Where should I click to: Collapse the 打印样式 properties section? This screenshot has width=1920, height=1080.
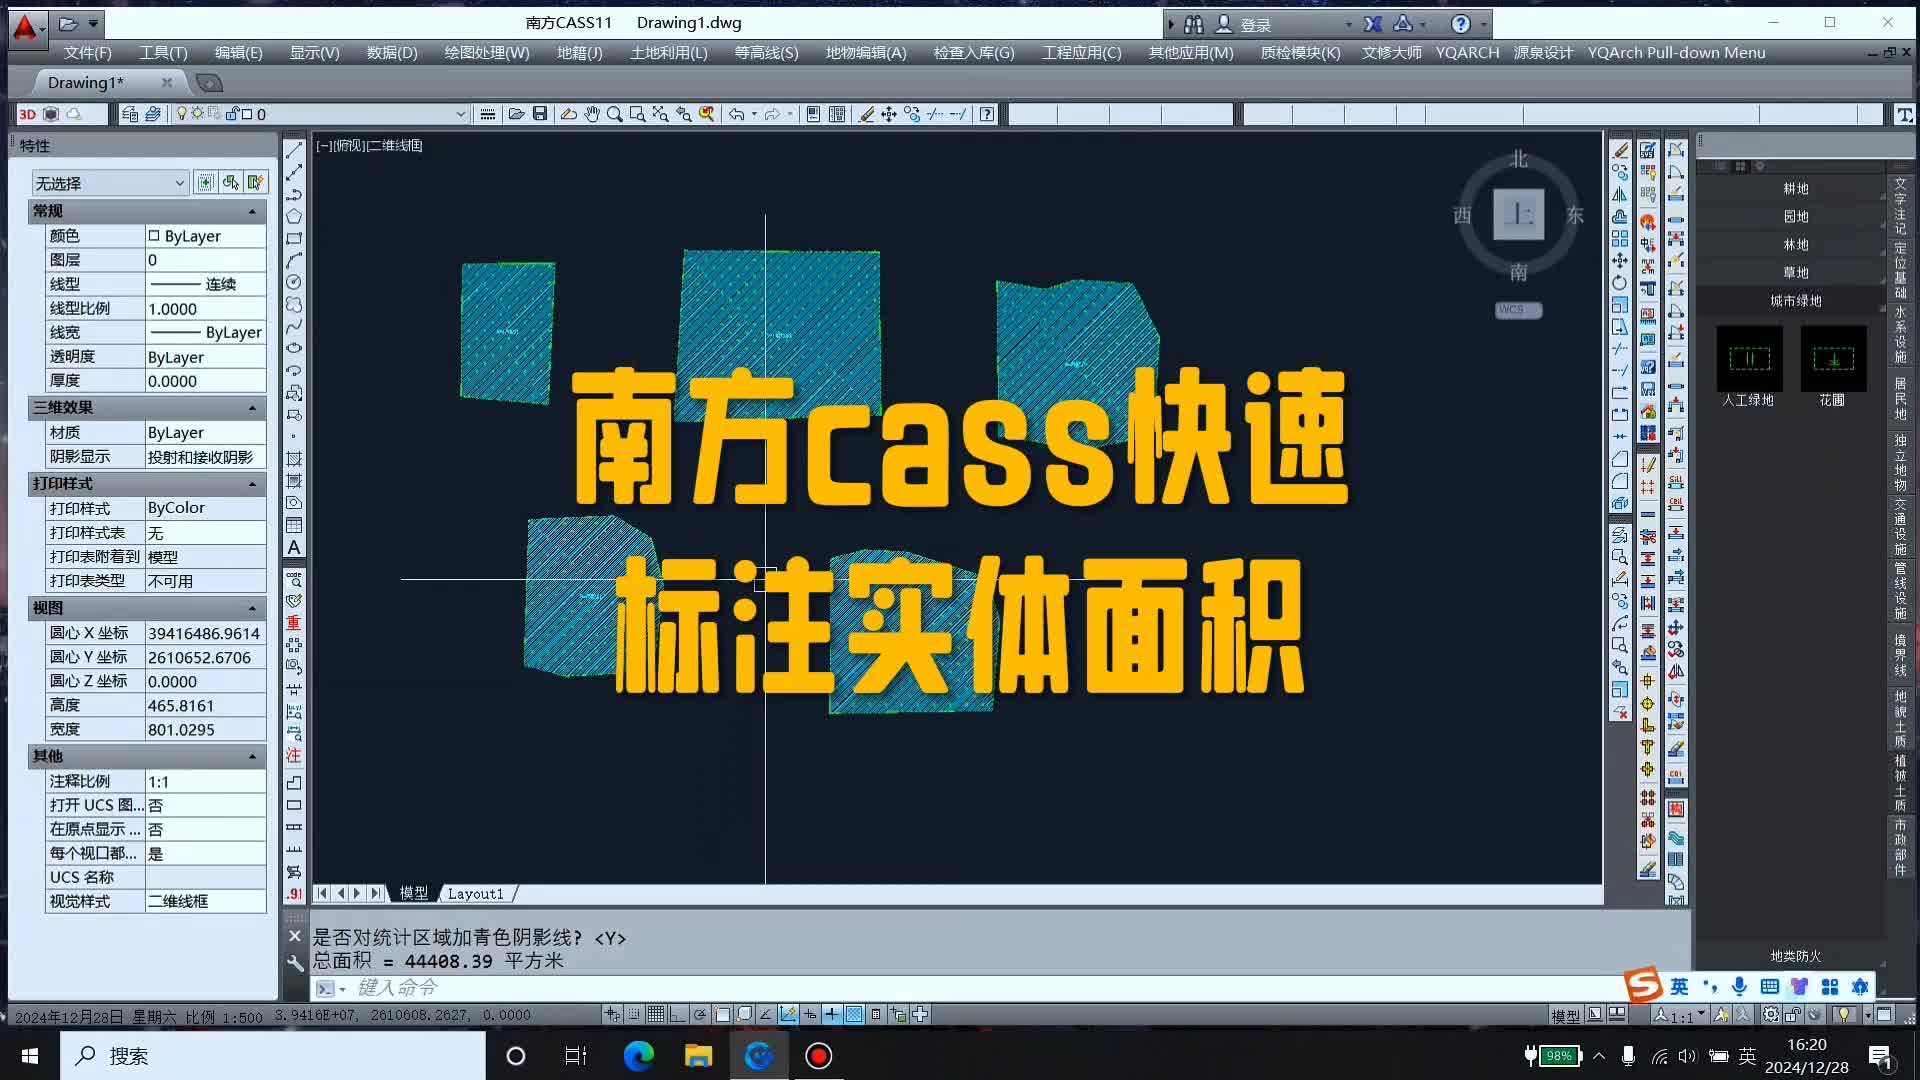[251, 484]
